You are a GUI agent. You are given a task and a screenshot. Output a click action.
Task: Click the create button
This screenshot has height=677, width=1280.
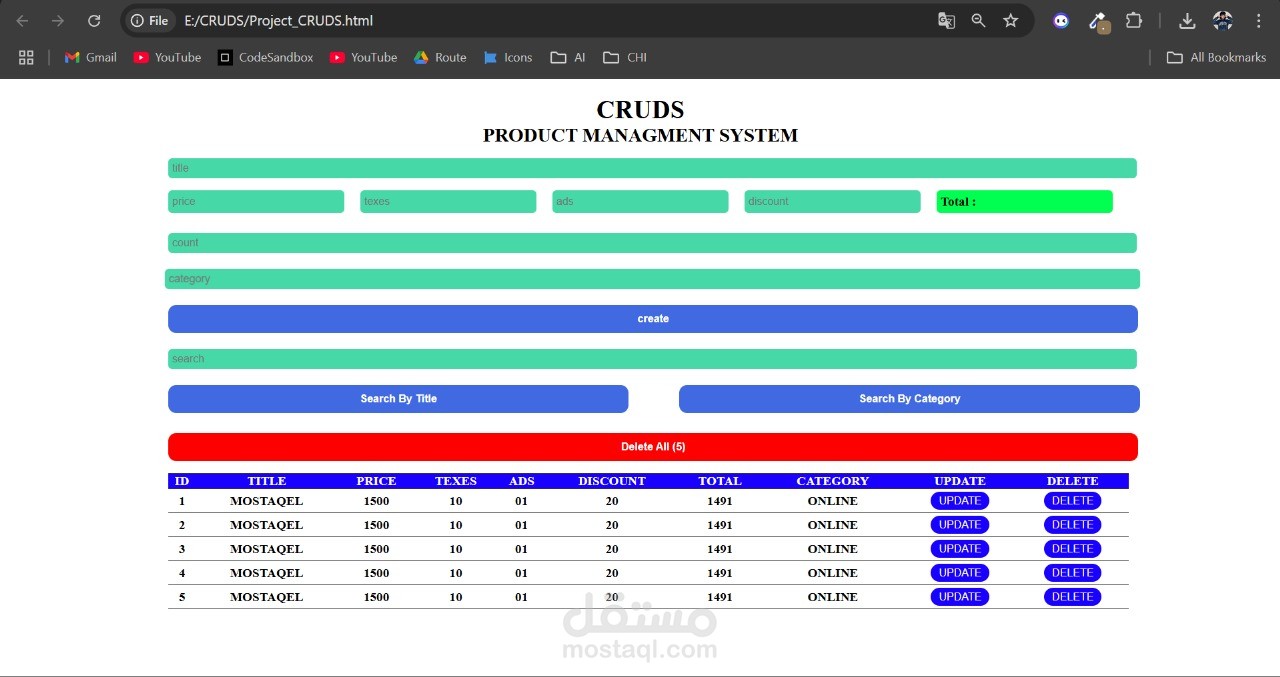(x=652, y=318)
